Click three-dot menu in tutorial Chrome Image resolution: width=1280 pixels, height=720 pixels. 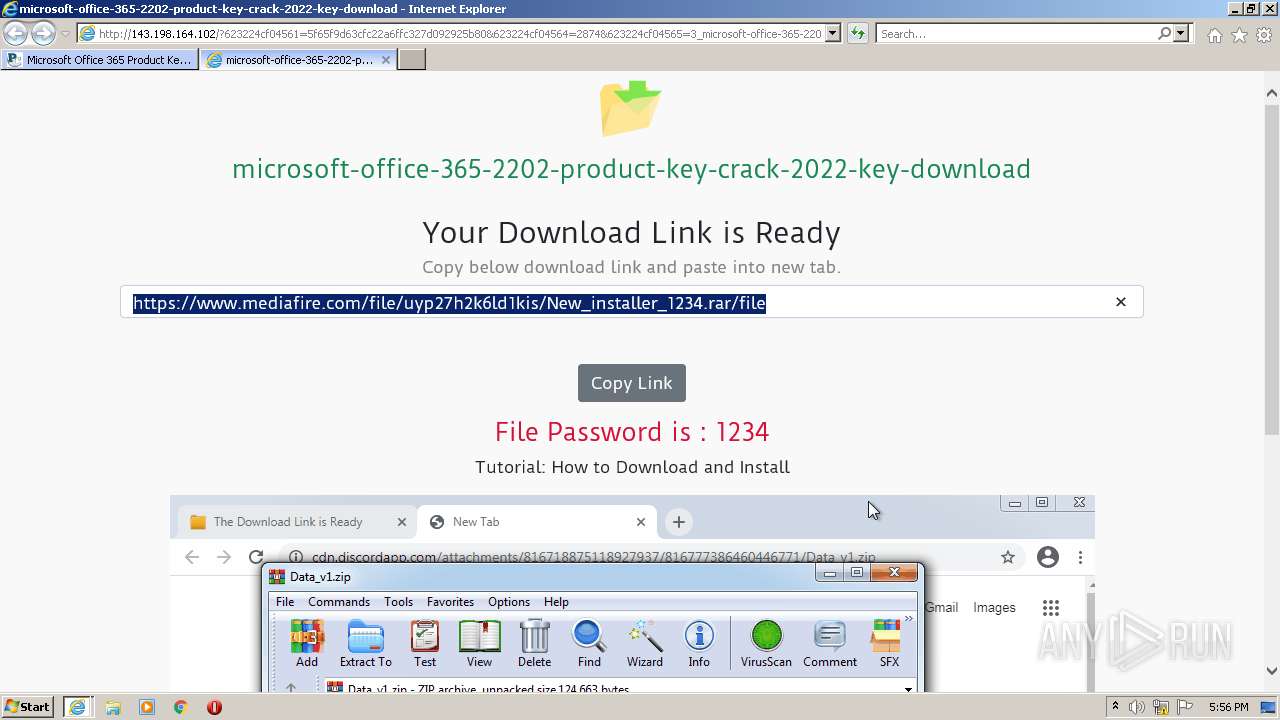pyautogui.click(x=1080, y=557)
